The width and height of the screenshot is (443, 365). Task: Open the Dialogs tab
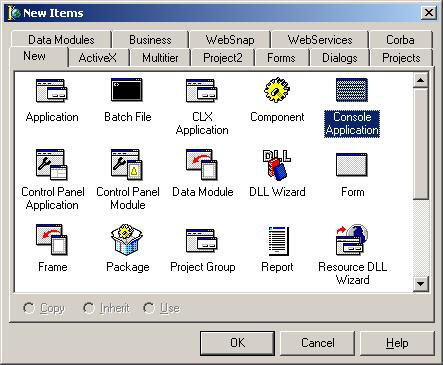(340, 58)
